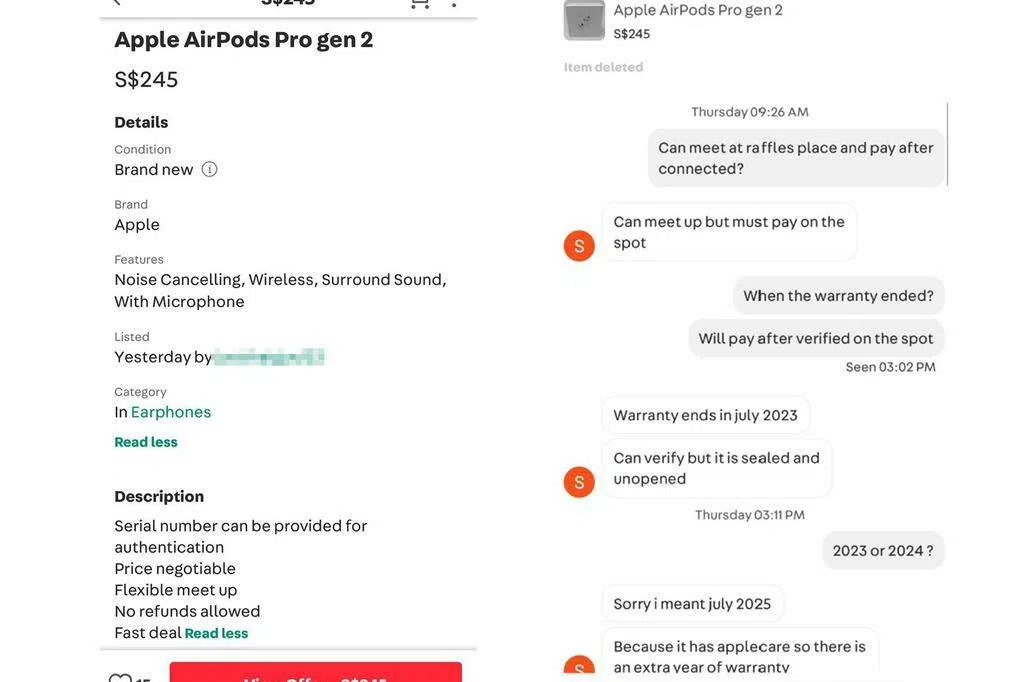
Task: Collapse details with Read less under Category
Action: [x=146, y=442]
